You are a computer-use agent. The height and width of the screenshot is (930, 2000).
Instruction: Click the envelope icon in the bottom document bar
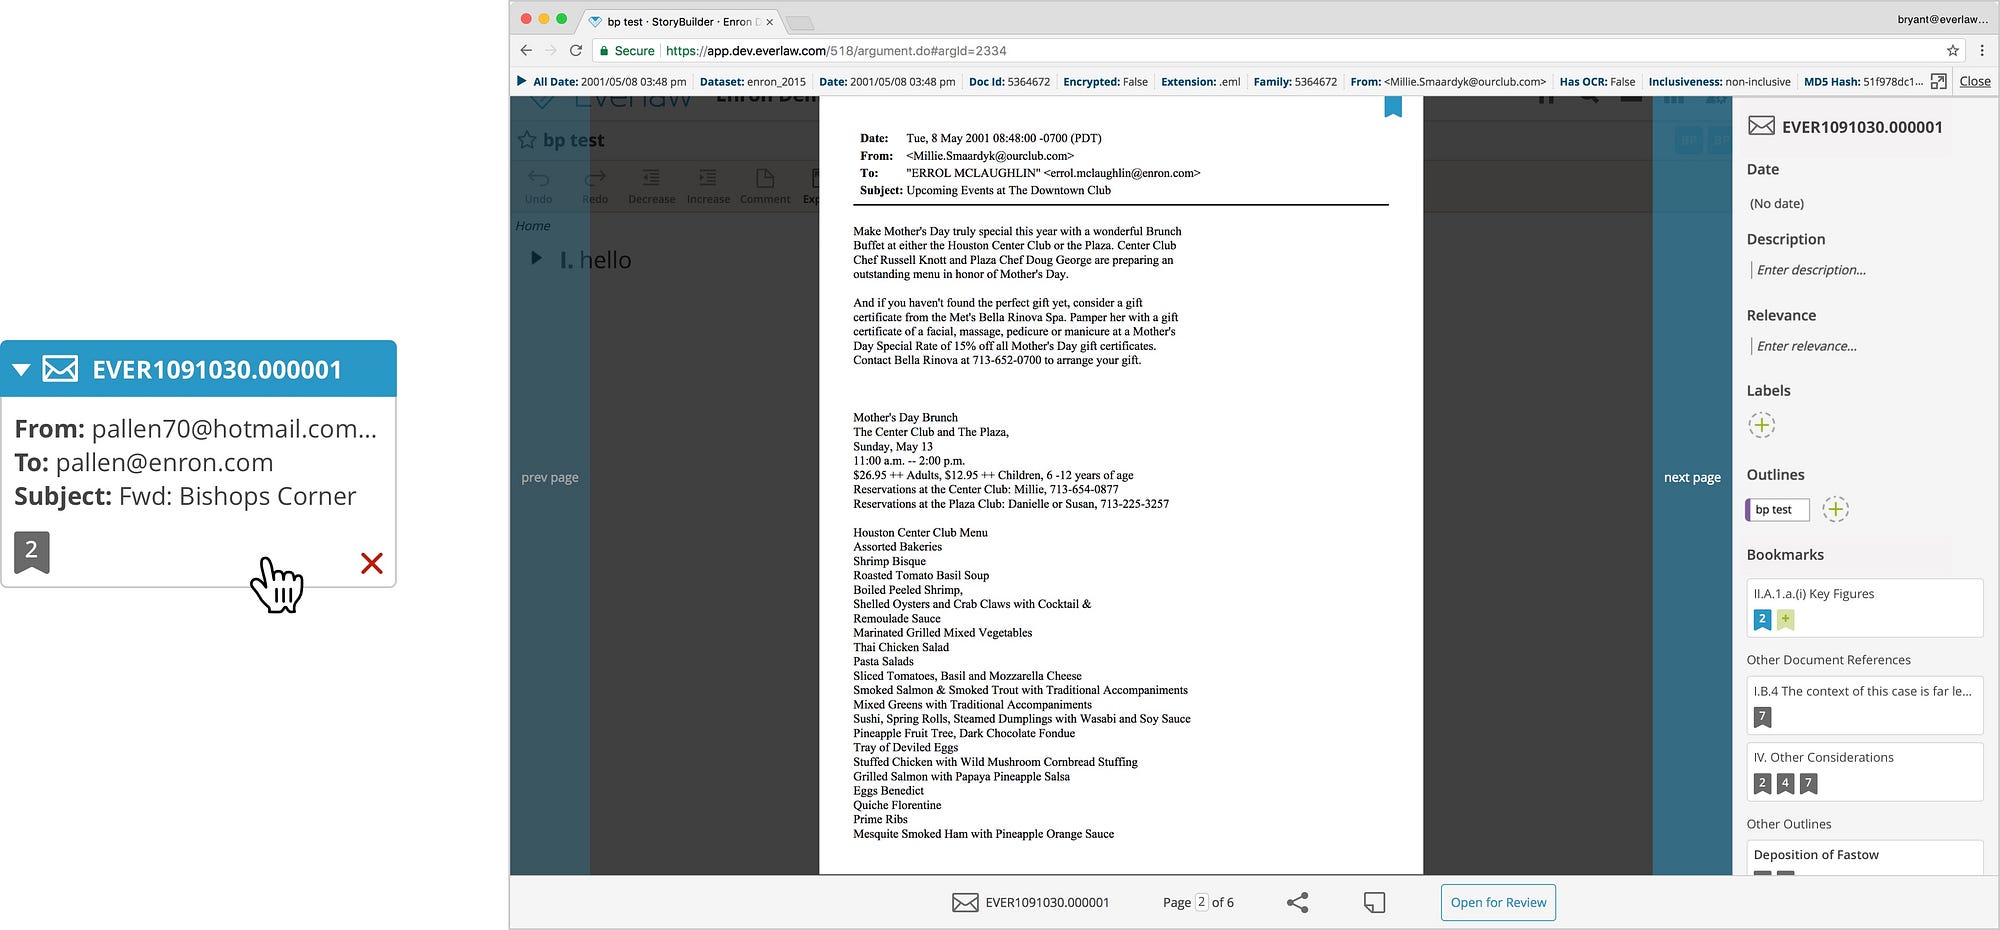(x=965, y=903)
